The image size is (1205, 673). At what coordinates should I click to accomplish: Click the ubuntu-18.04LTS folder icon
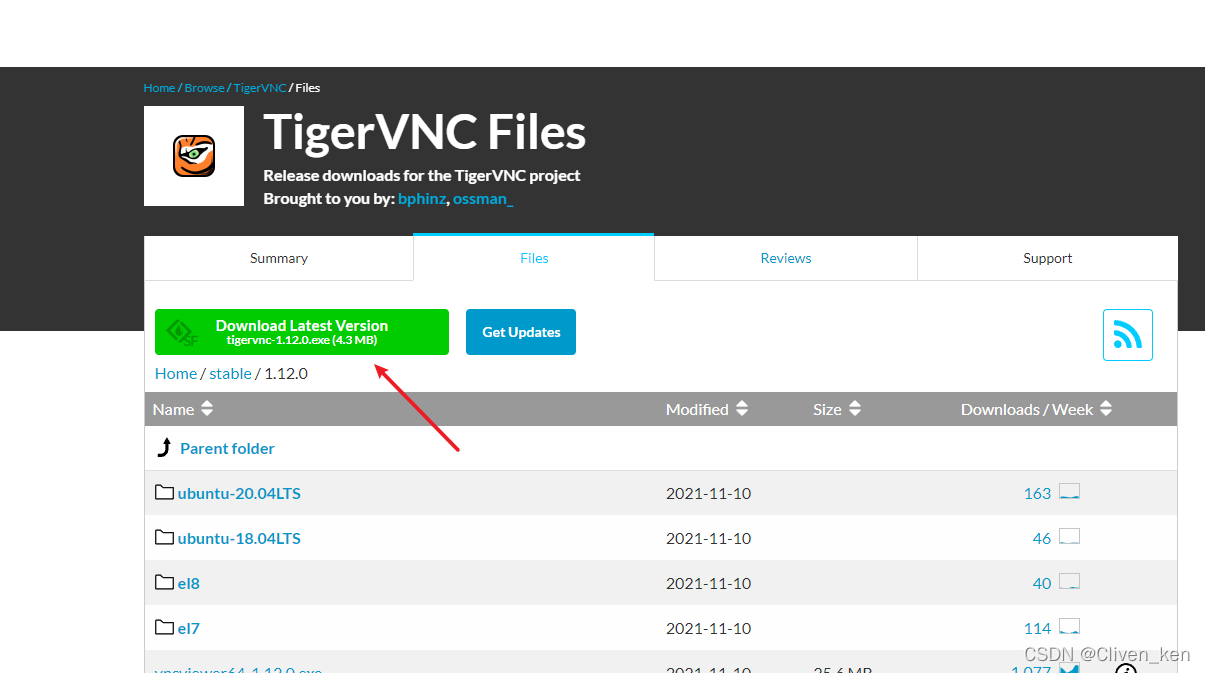click(x=165, y=537)
